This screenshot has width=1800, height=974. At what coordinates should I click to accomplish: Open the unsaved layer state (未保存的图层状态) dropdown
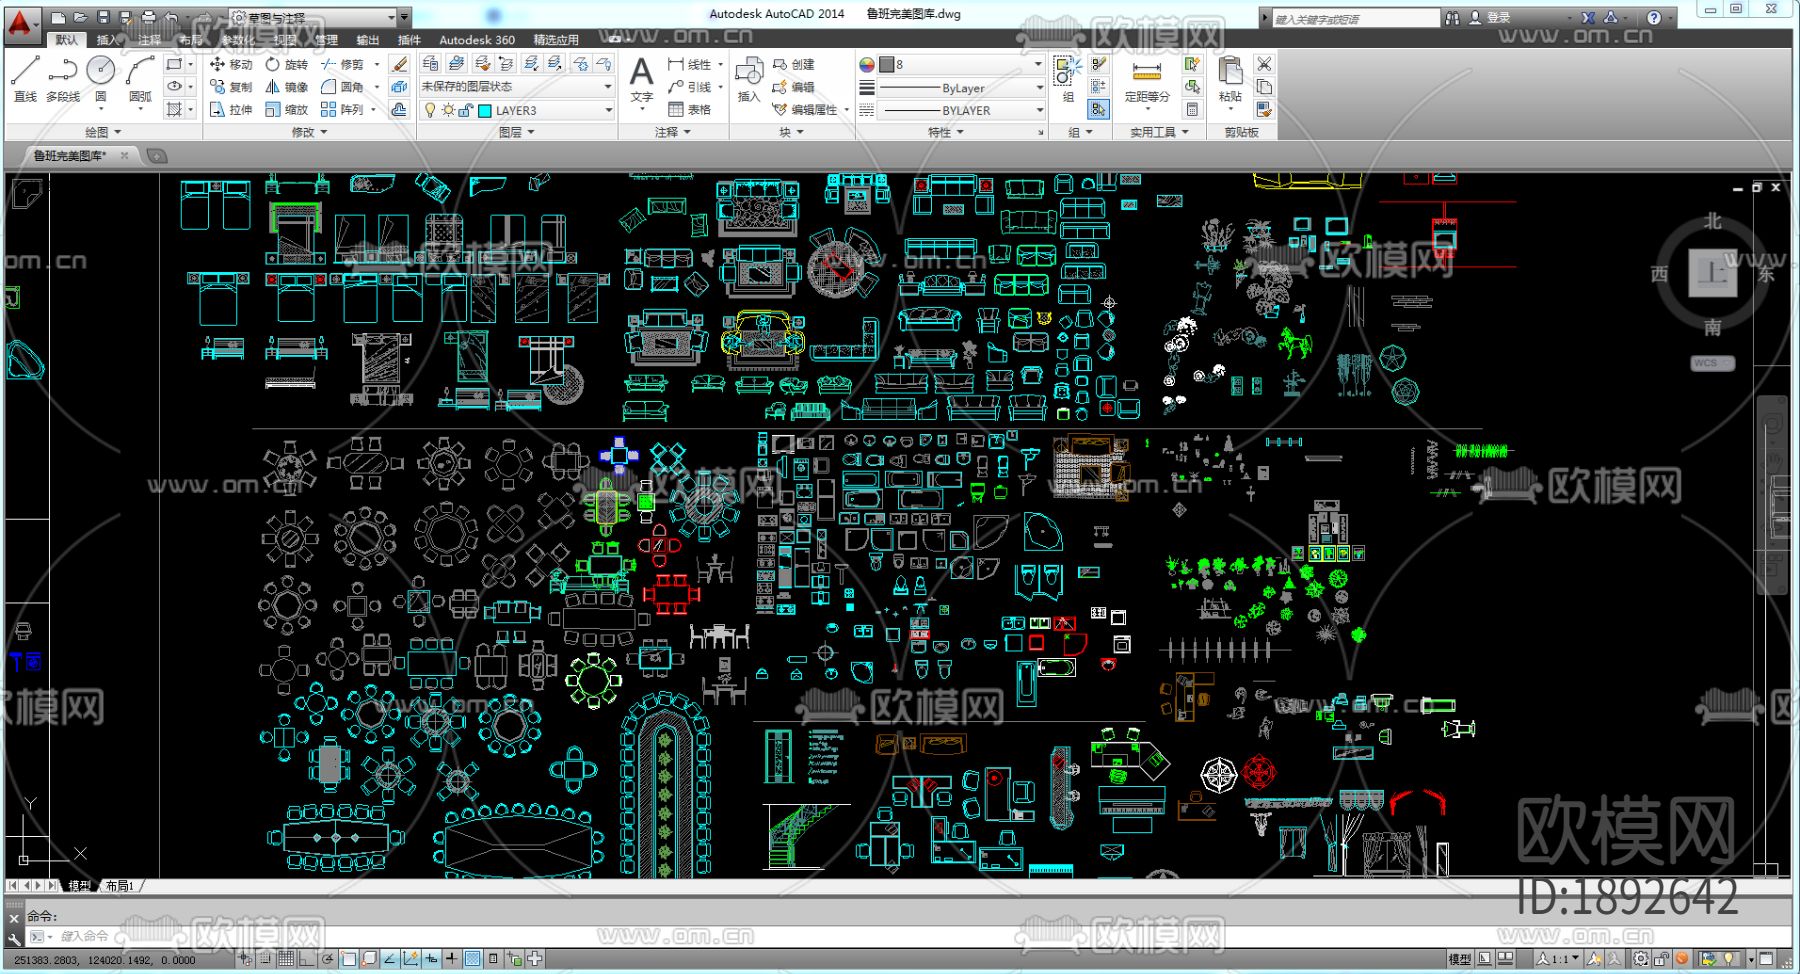click(607, 87)
